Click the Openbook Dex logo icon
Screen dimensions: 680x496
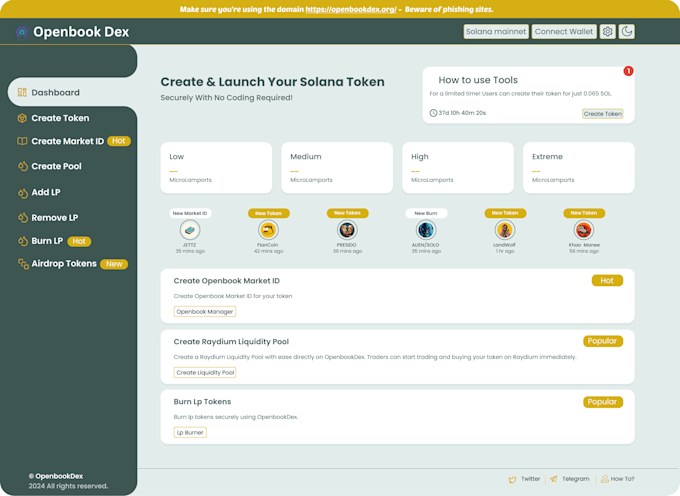(x=22, y=32)
